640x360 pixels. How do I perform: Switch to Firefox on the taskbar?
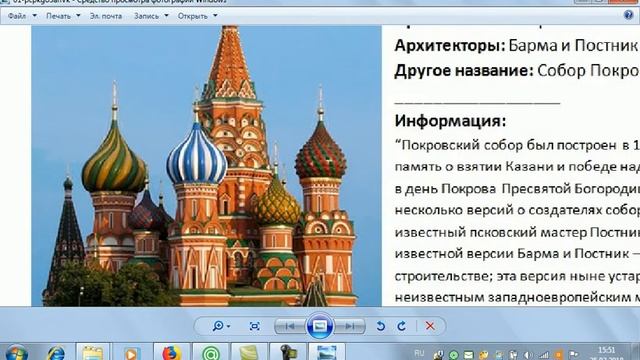point(171,353)
